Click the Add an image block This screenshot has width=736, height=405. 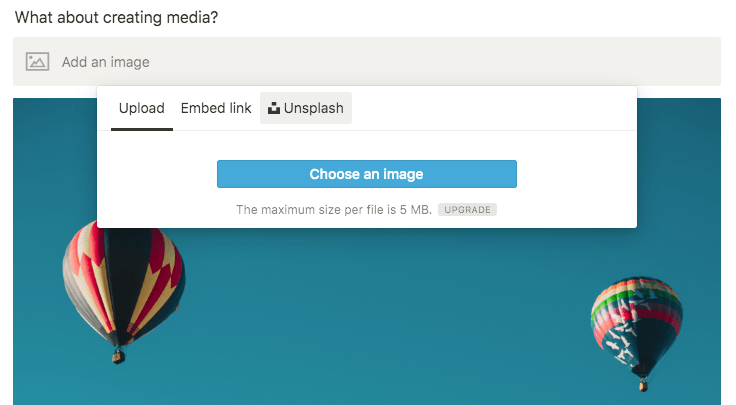[367, 61]
